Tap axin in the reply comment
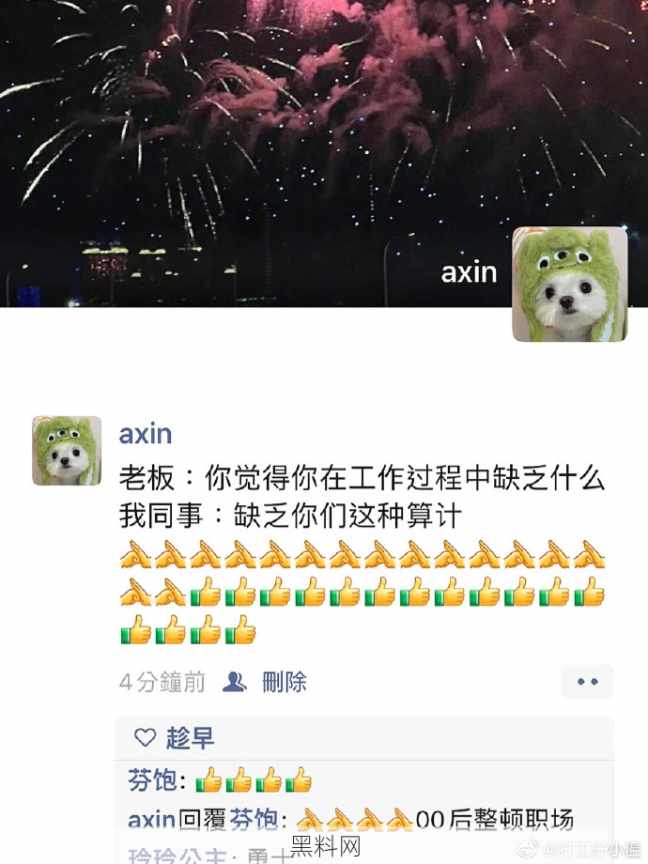 point(151,820)
